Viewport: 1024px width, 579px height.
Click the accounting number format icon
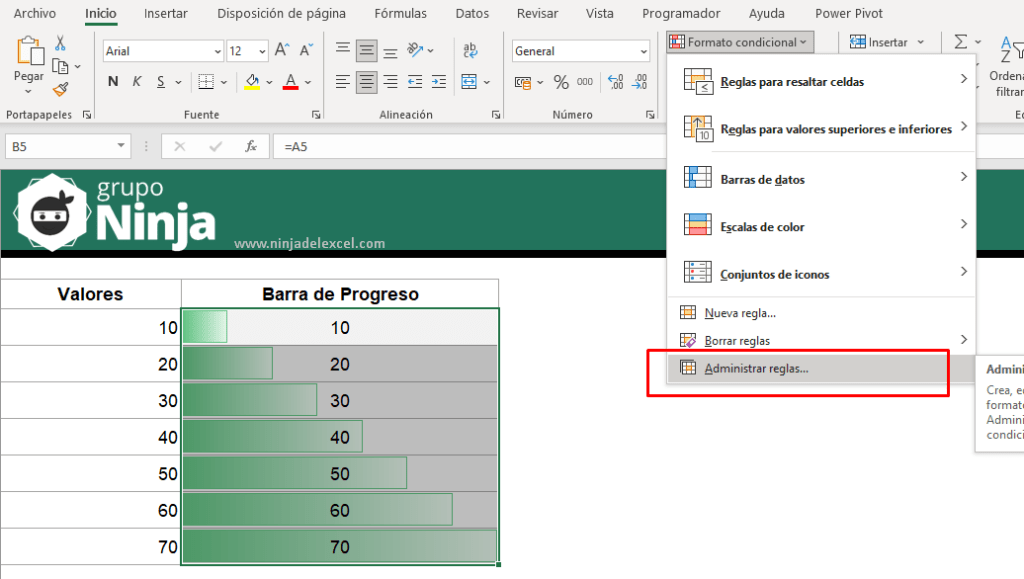(522, 82)
